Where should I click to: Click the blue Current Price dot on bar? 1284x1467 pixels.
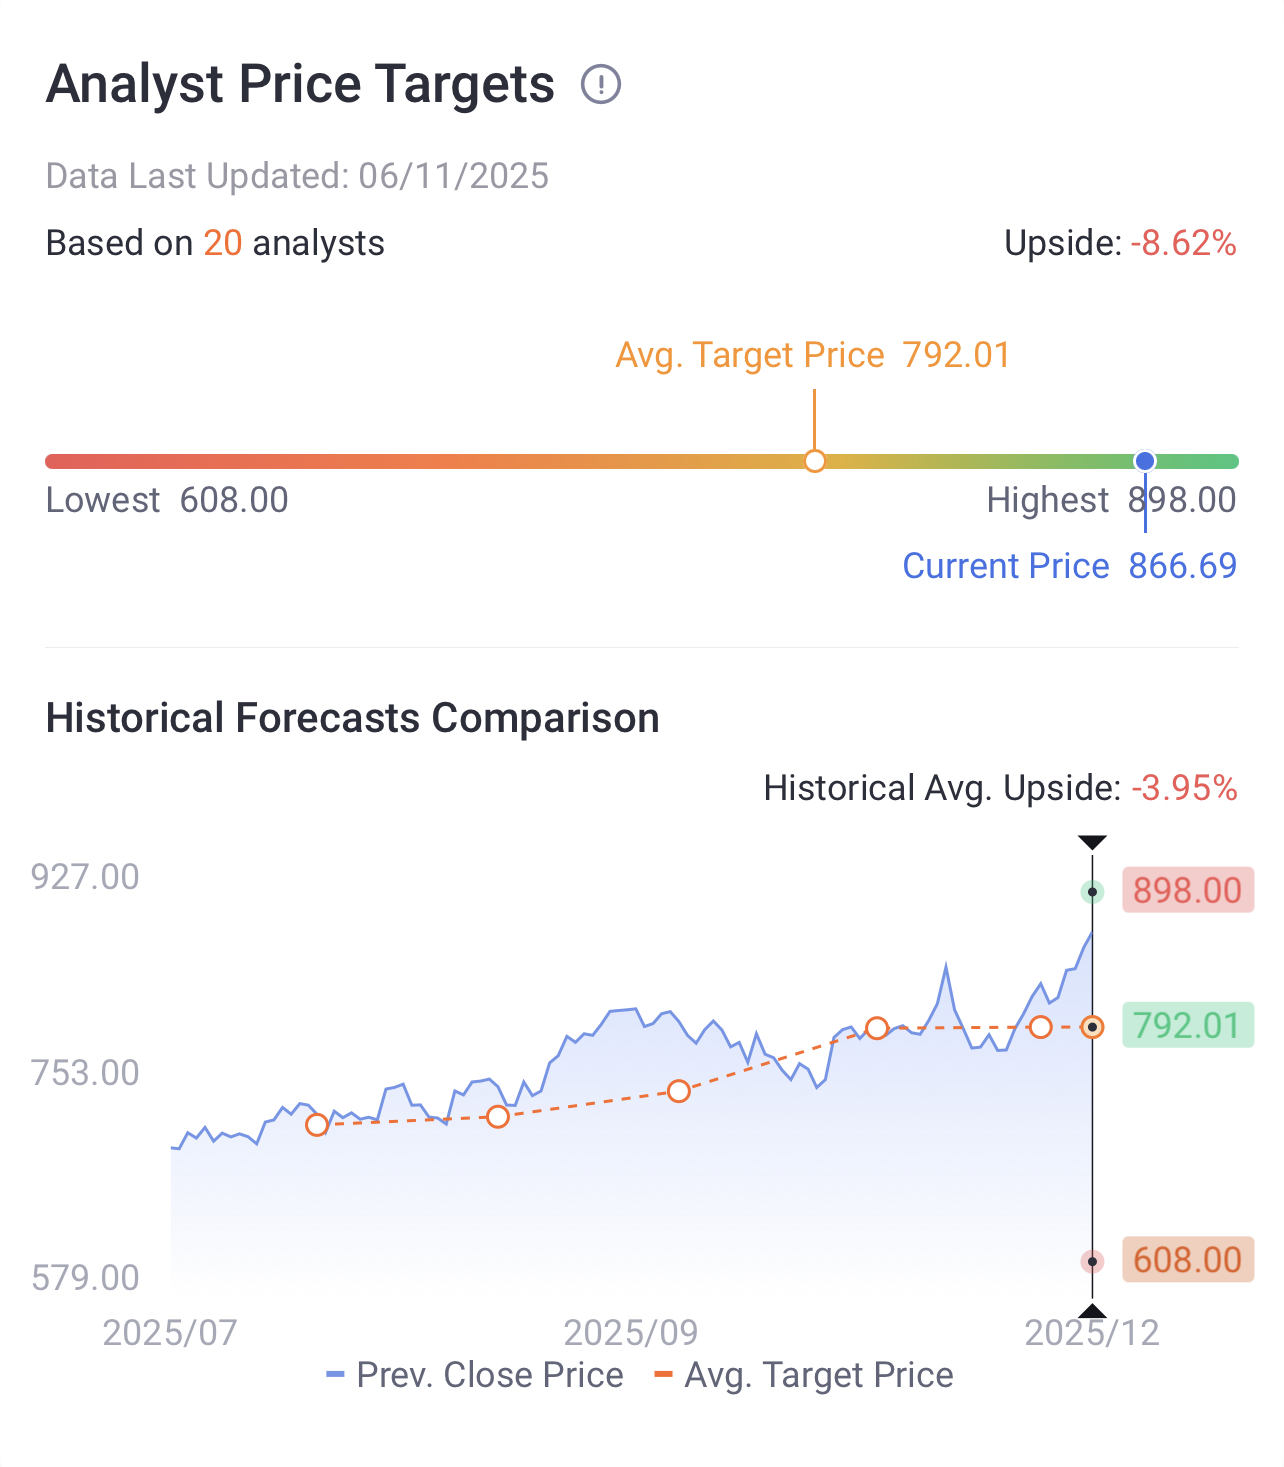click(x=1145, y=461)
